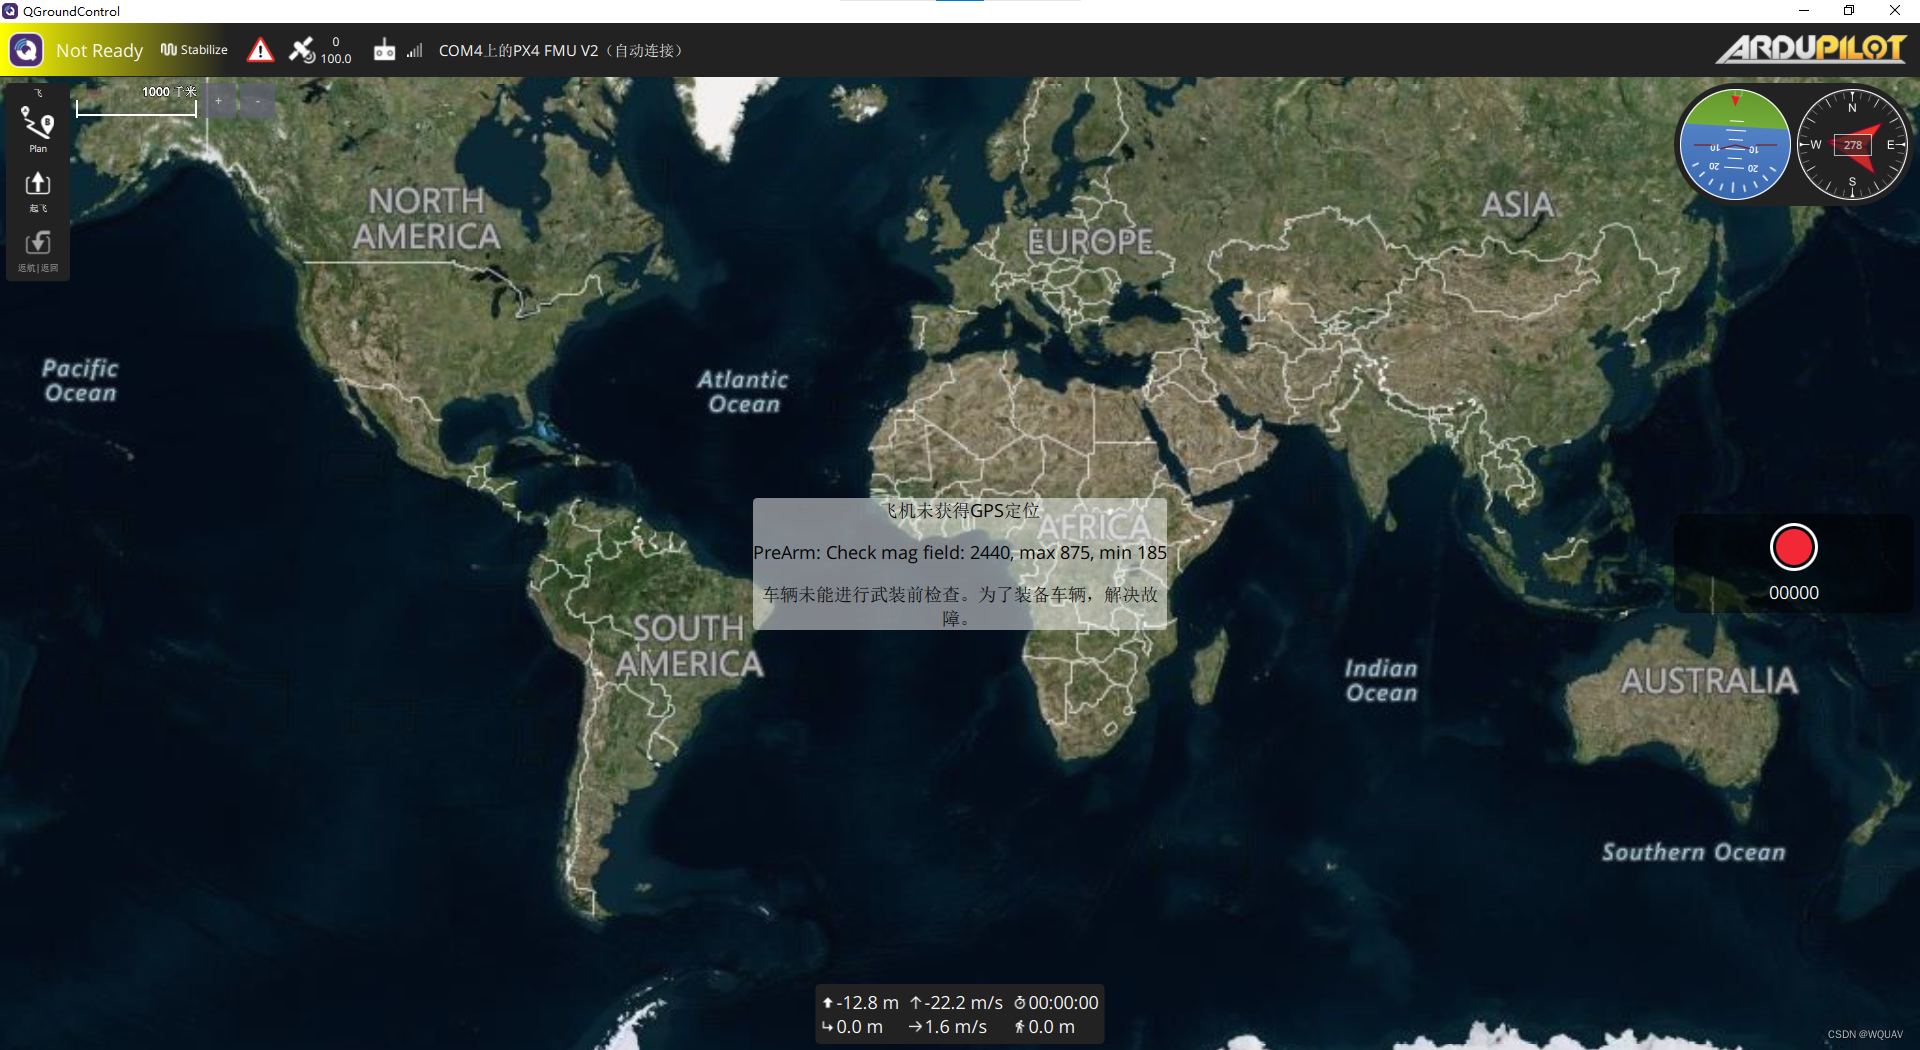Click the -22.2 m/s climb rate readout
1920x1050 pixels.
point(956,1002)
